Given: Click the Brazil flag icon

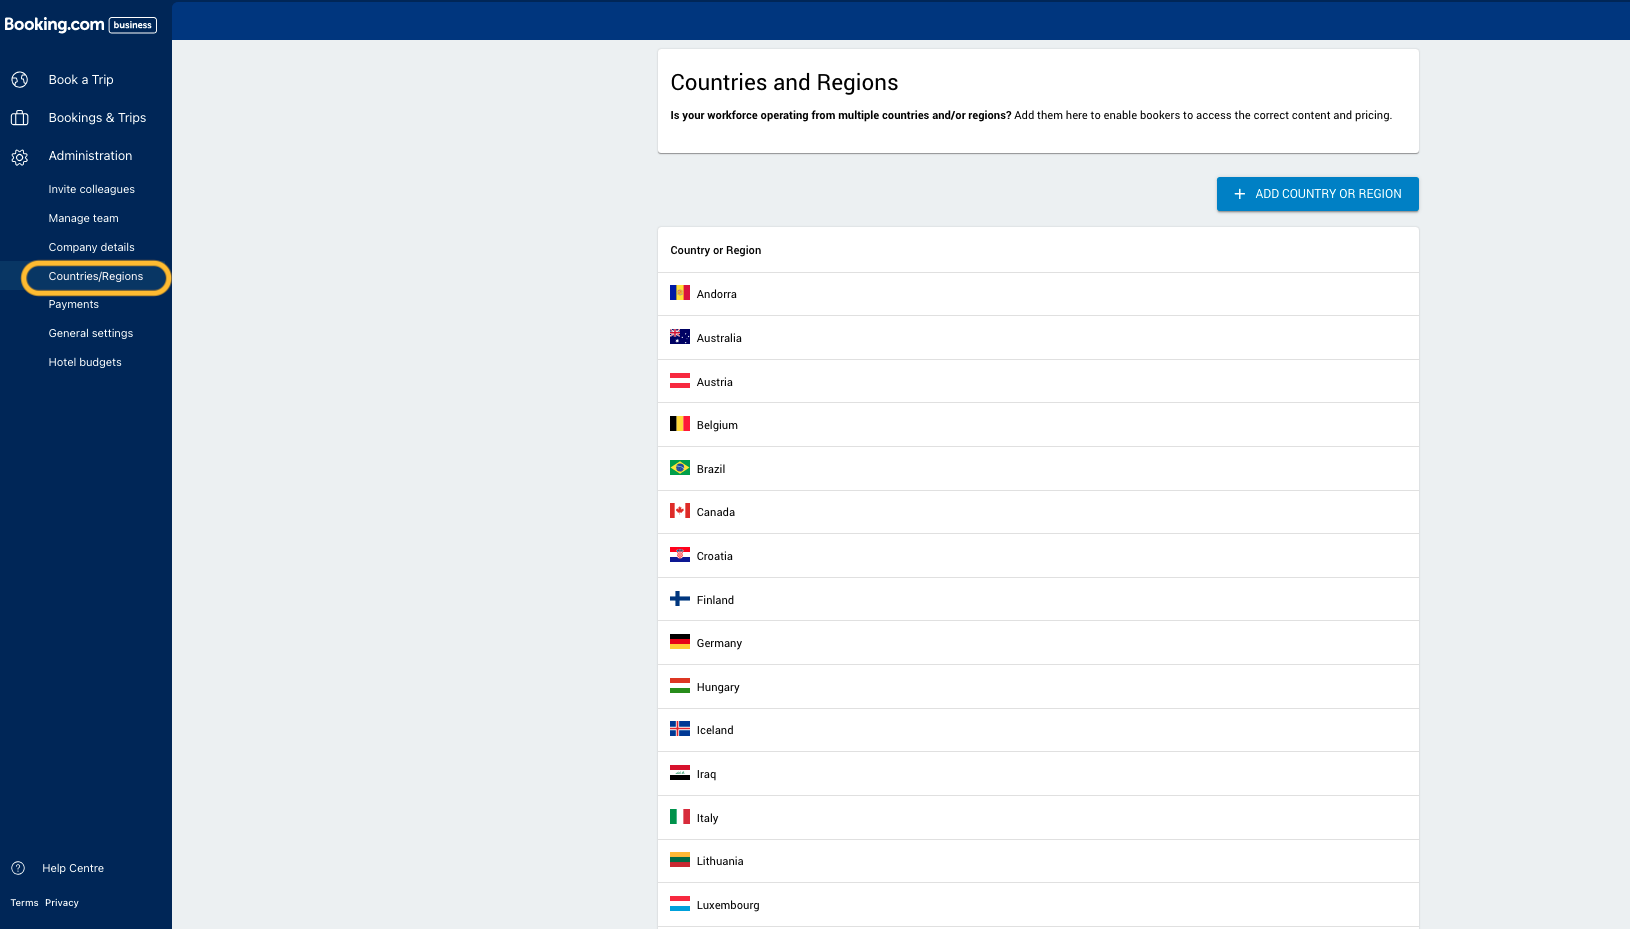Looking at the screenshot, I should pos(680,468).
